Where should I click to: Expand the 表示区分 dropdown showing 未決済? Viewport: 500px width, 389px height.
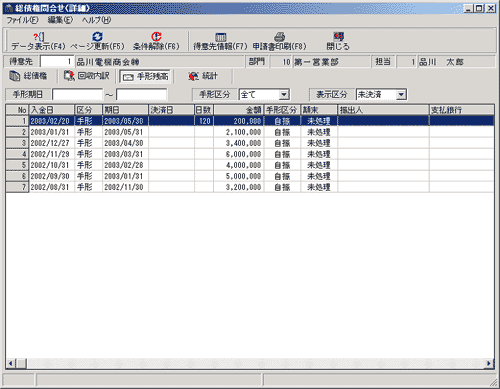coord(401,95)
